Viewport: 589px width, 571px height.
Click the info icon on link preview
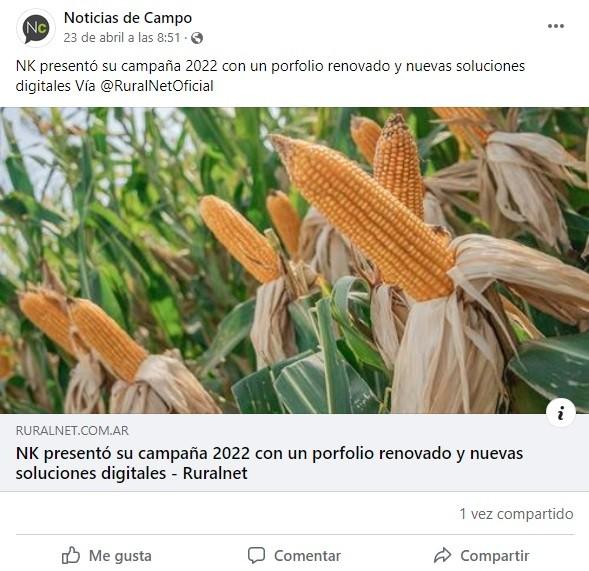[560, 413]
